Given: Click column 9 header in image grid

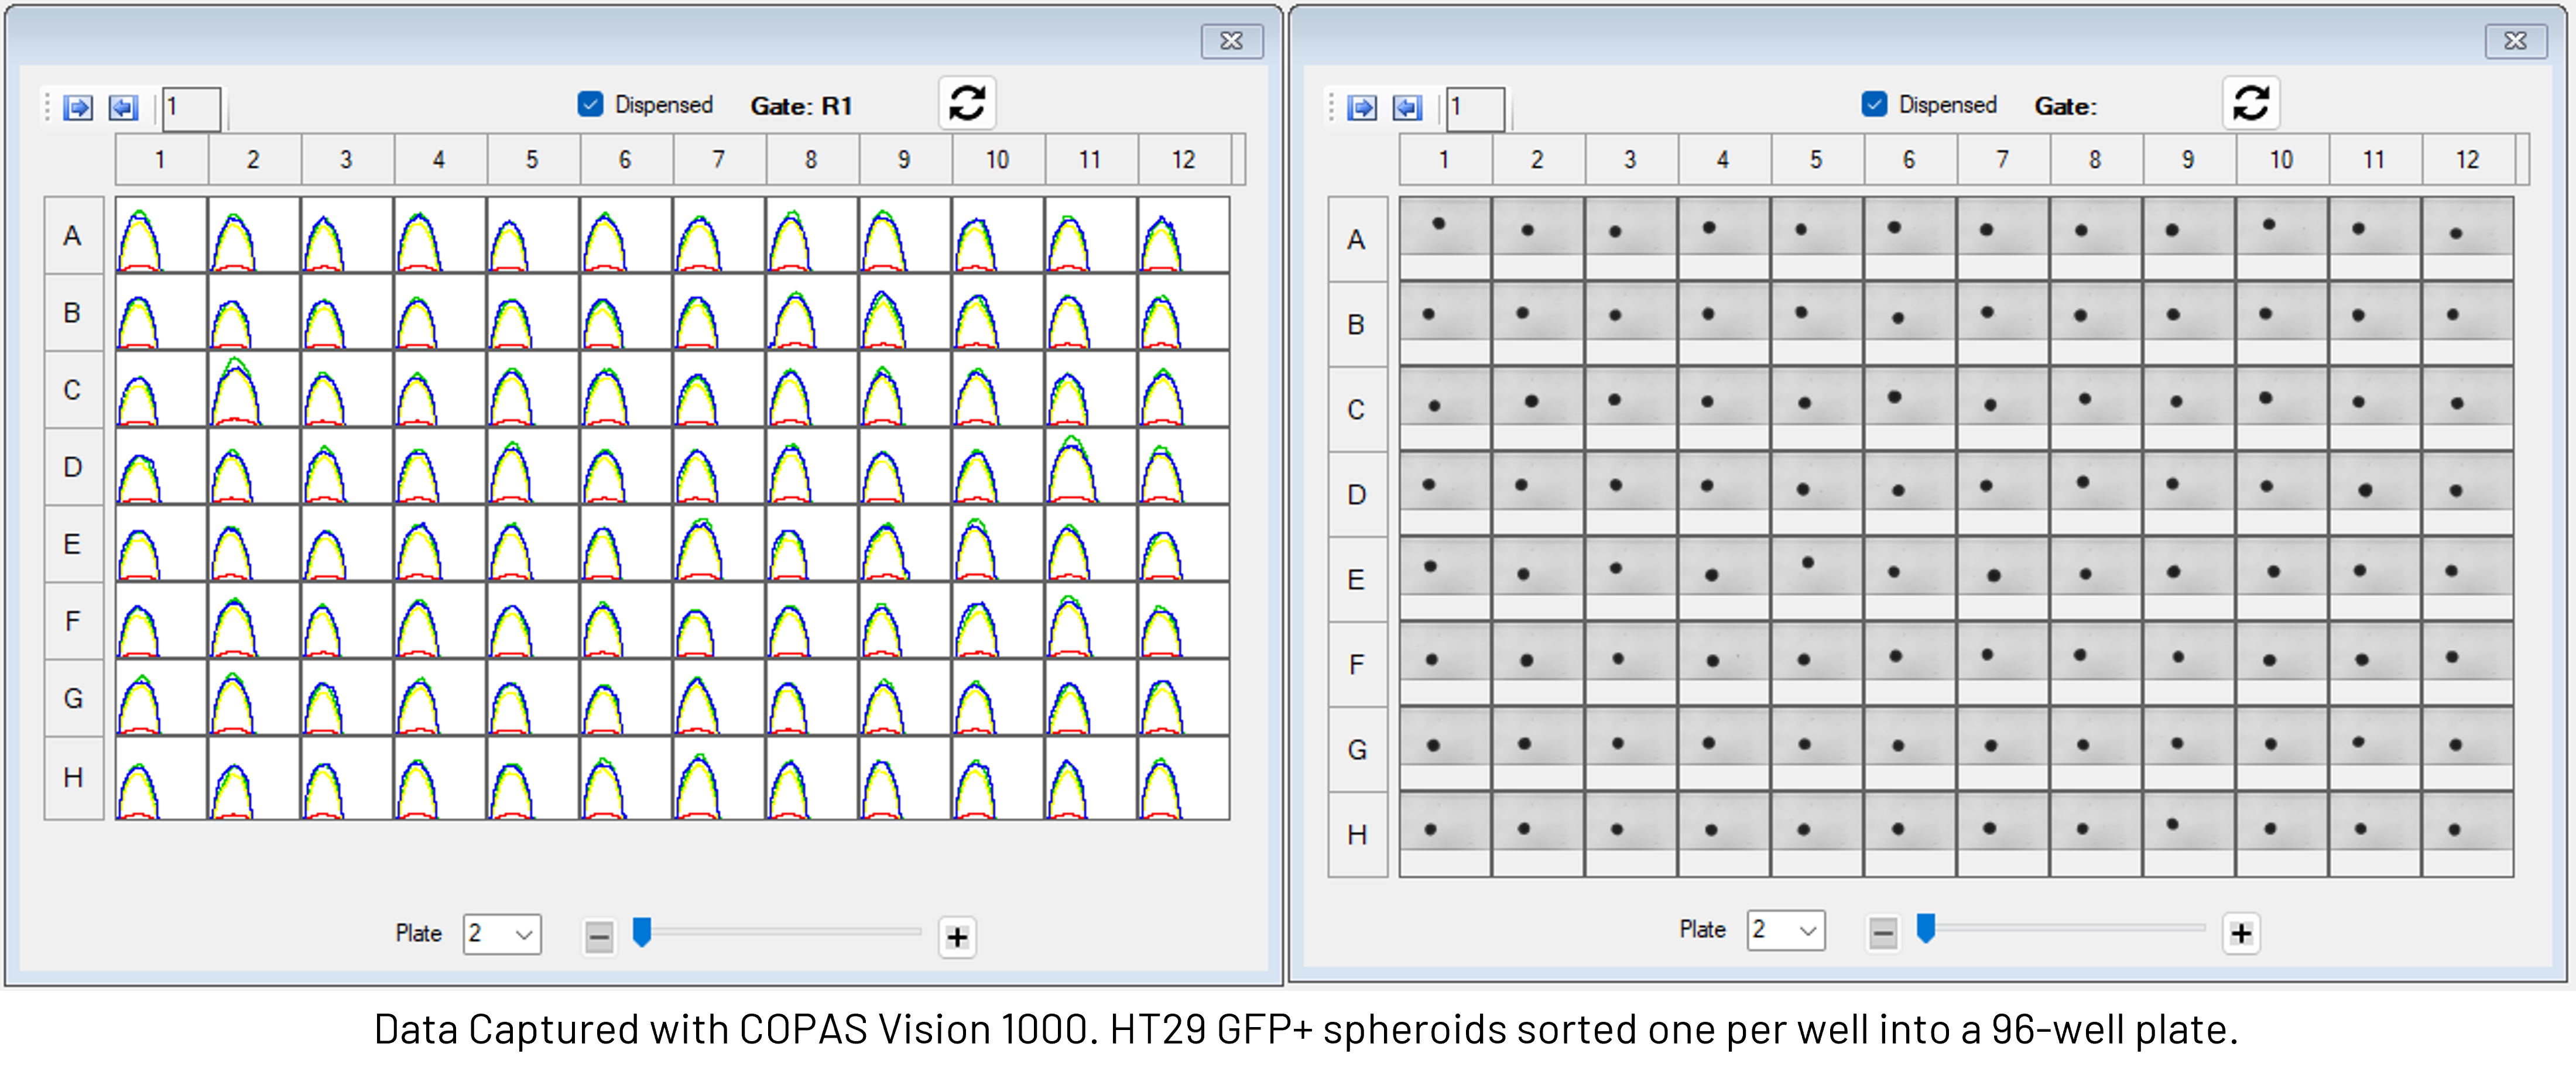Looking at the screenshot, I should pyautogui.click(x=2188, y=160).
